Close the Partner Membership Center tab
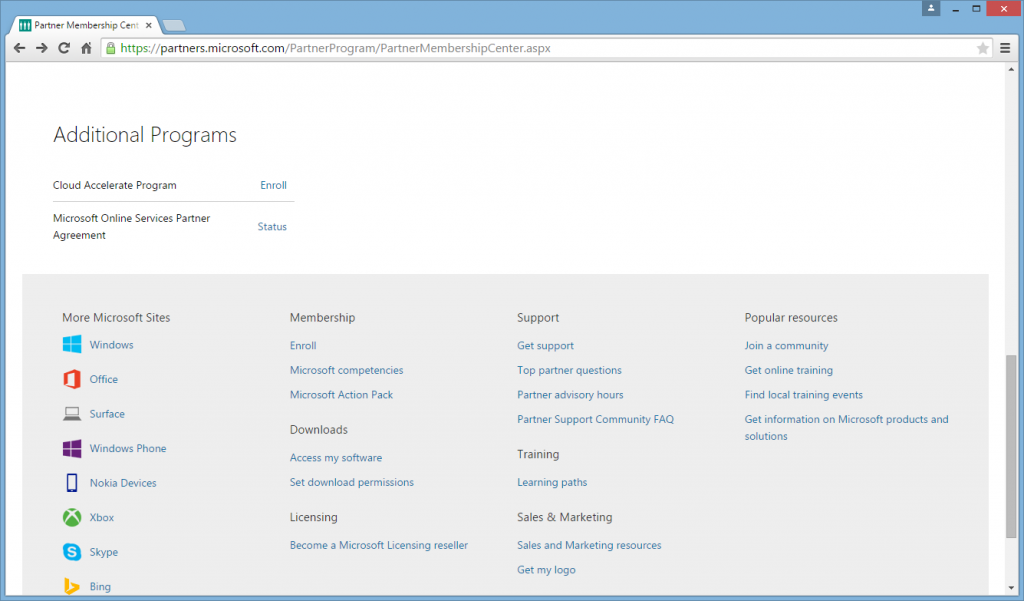This screenshot has width=1024, height=601. [149, 25]
